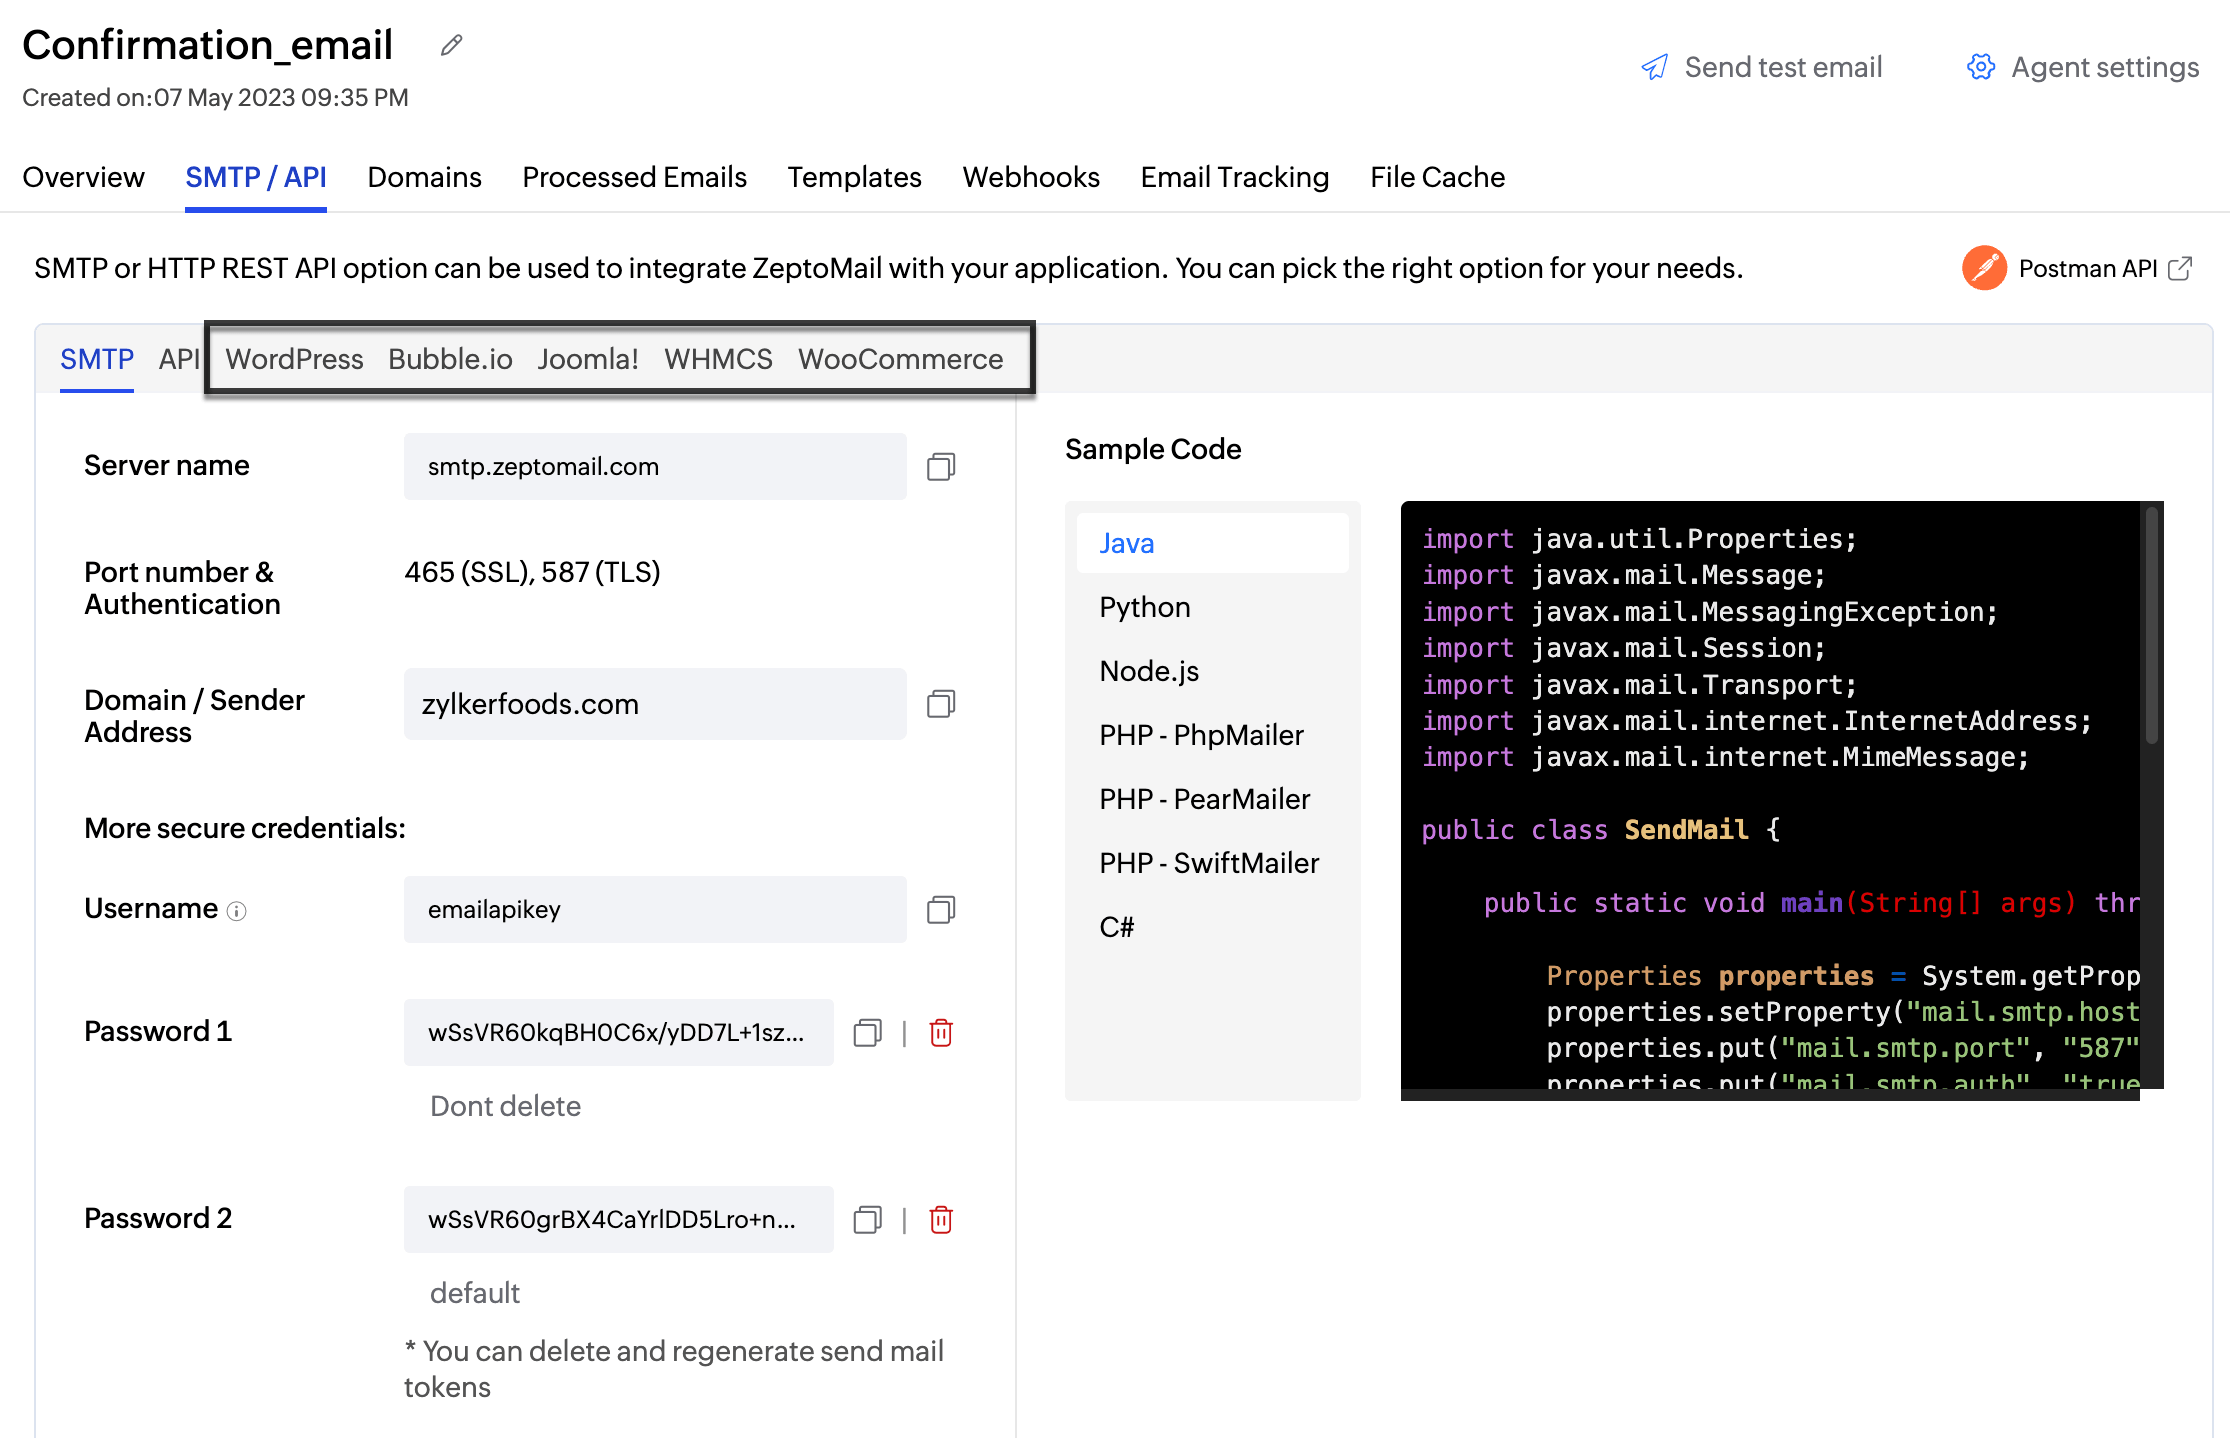This screenshot has width=2230, height=1438.
Task: Click the sample code horizontal scrollbar
Action: click(x=1770, y=1095)
